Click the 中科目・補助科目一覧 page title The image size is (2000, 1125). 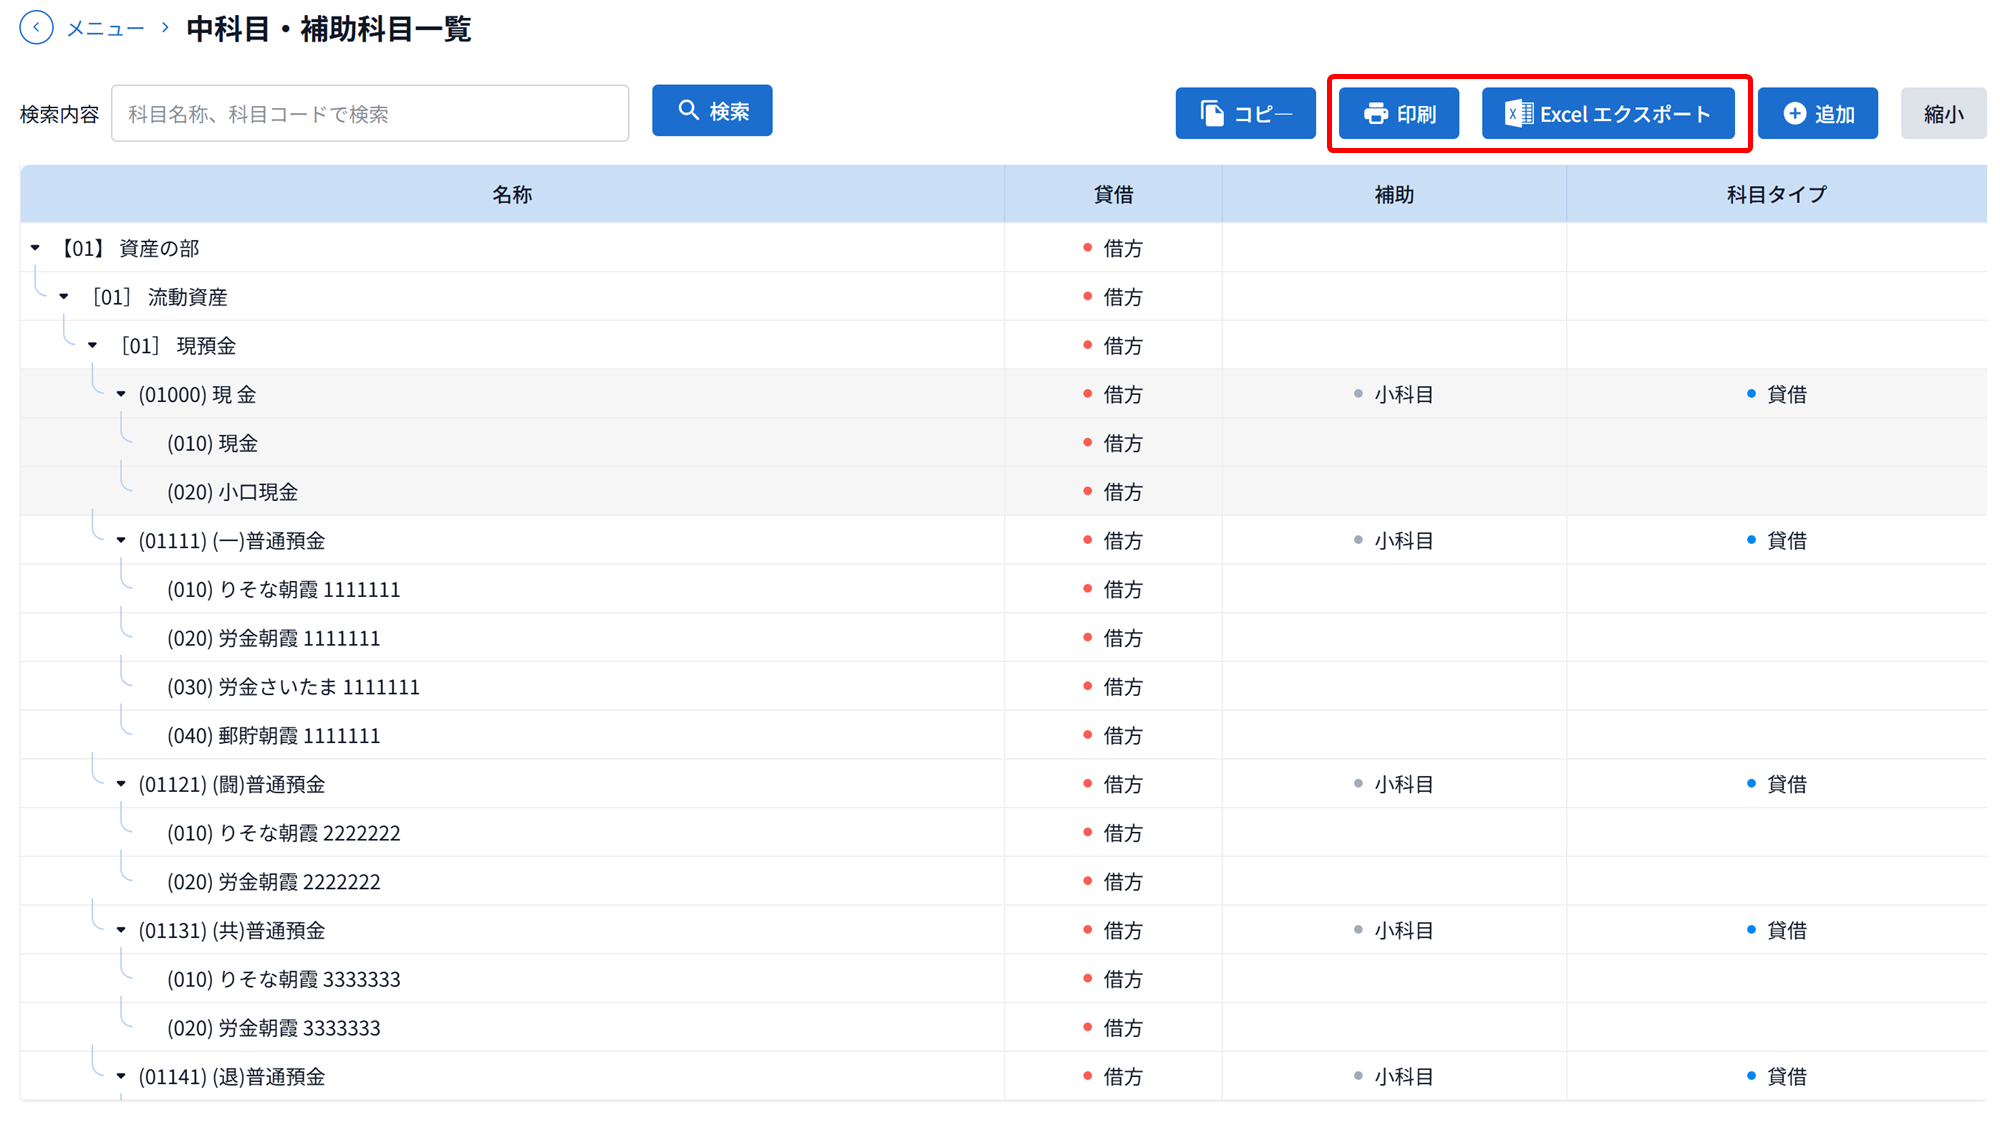[329, 29]
